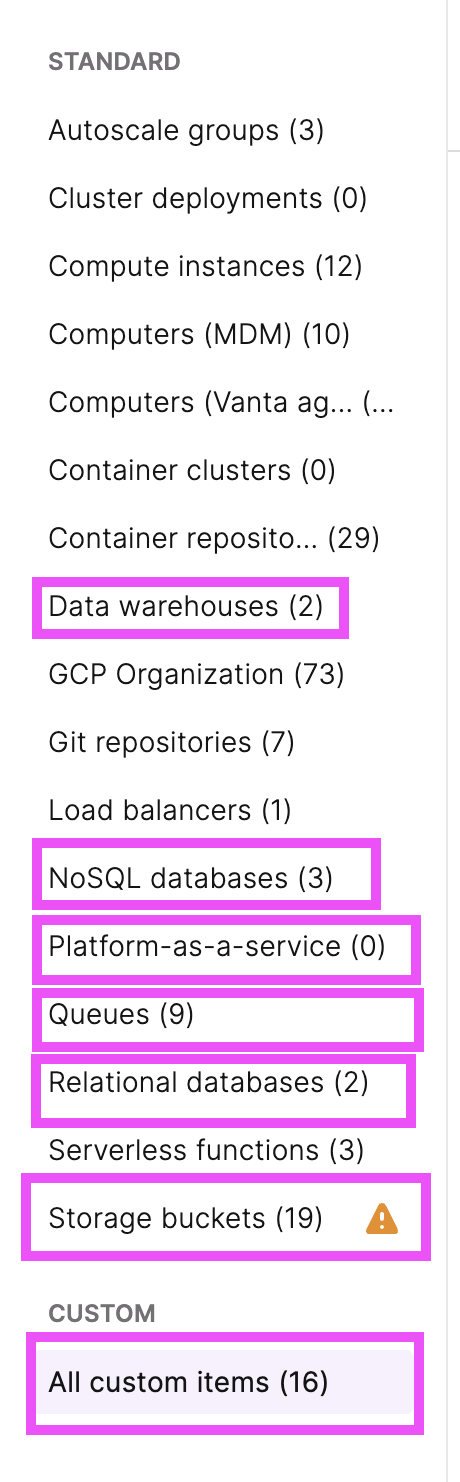Go to Compute instances (12)
460x1482 pixels.
205,266
